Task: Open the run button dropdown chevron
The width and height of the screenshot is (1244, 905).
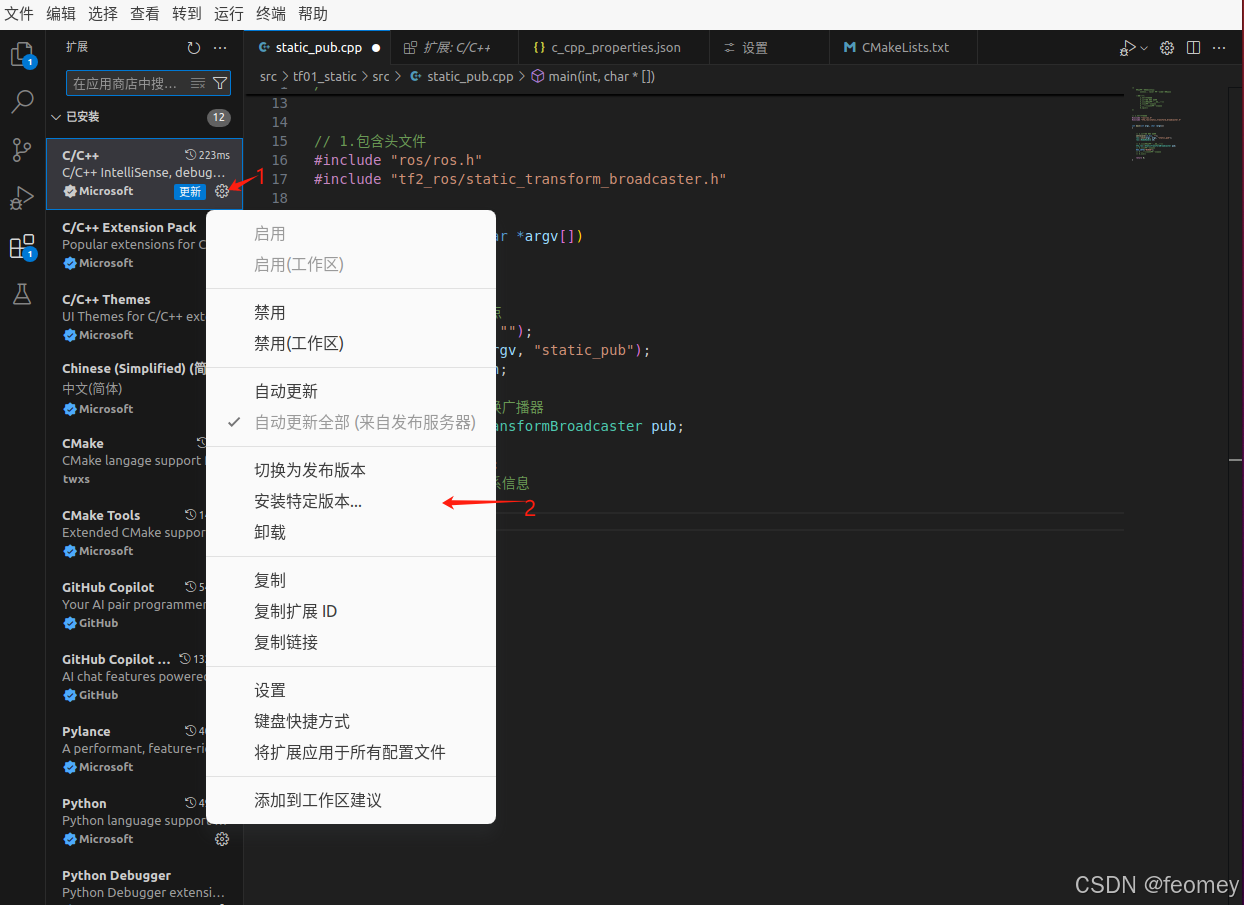Action: 1143,47
